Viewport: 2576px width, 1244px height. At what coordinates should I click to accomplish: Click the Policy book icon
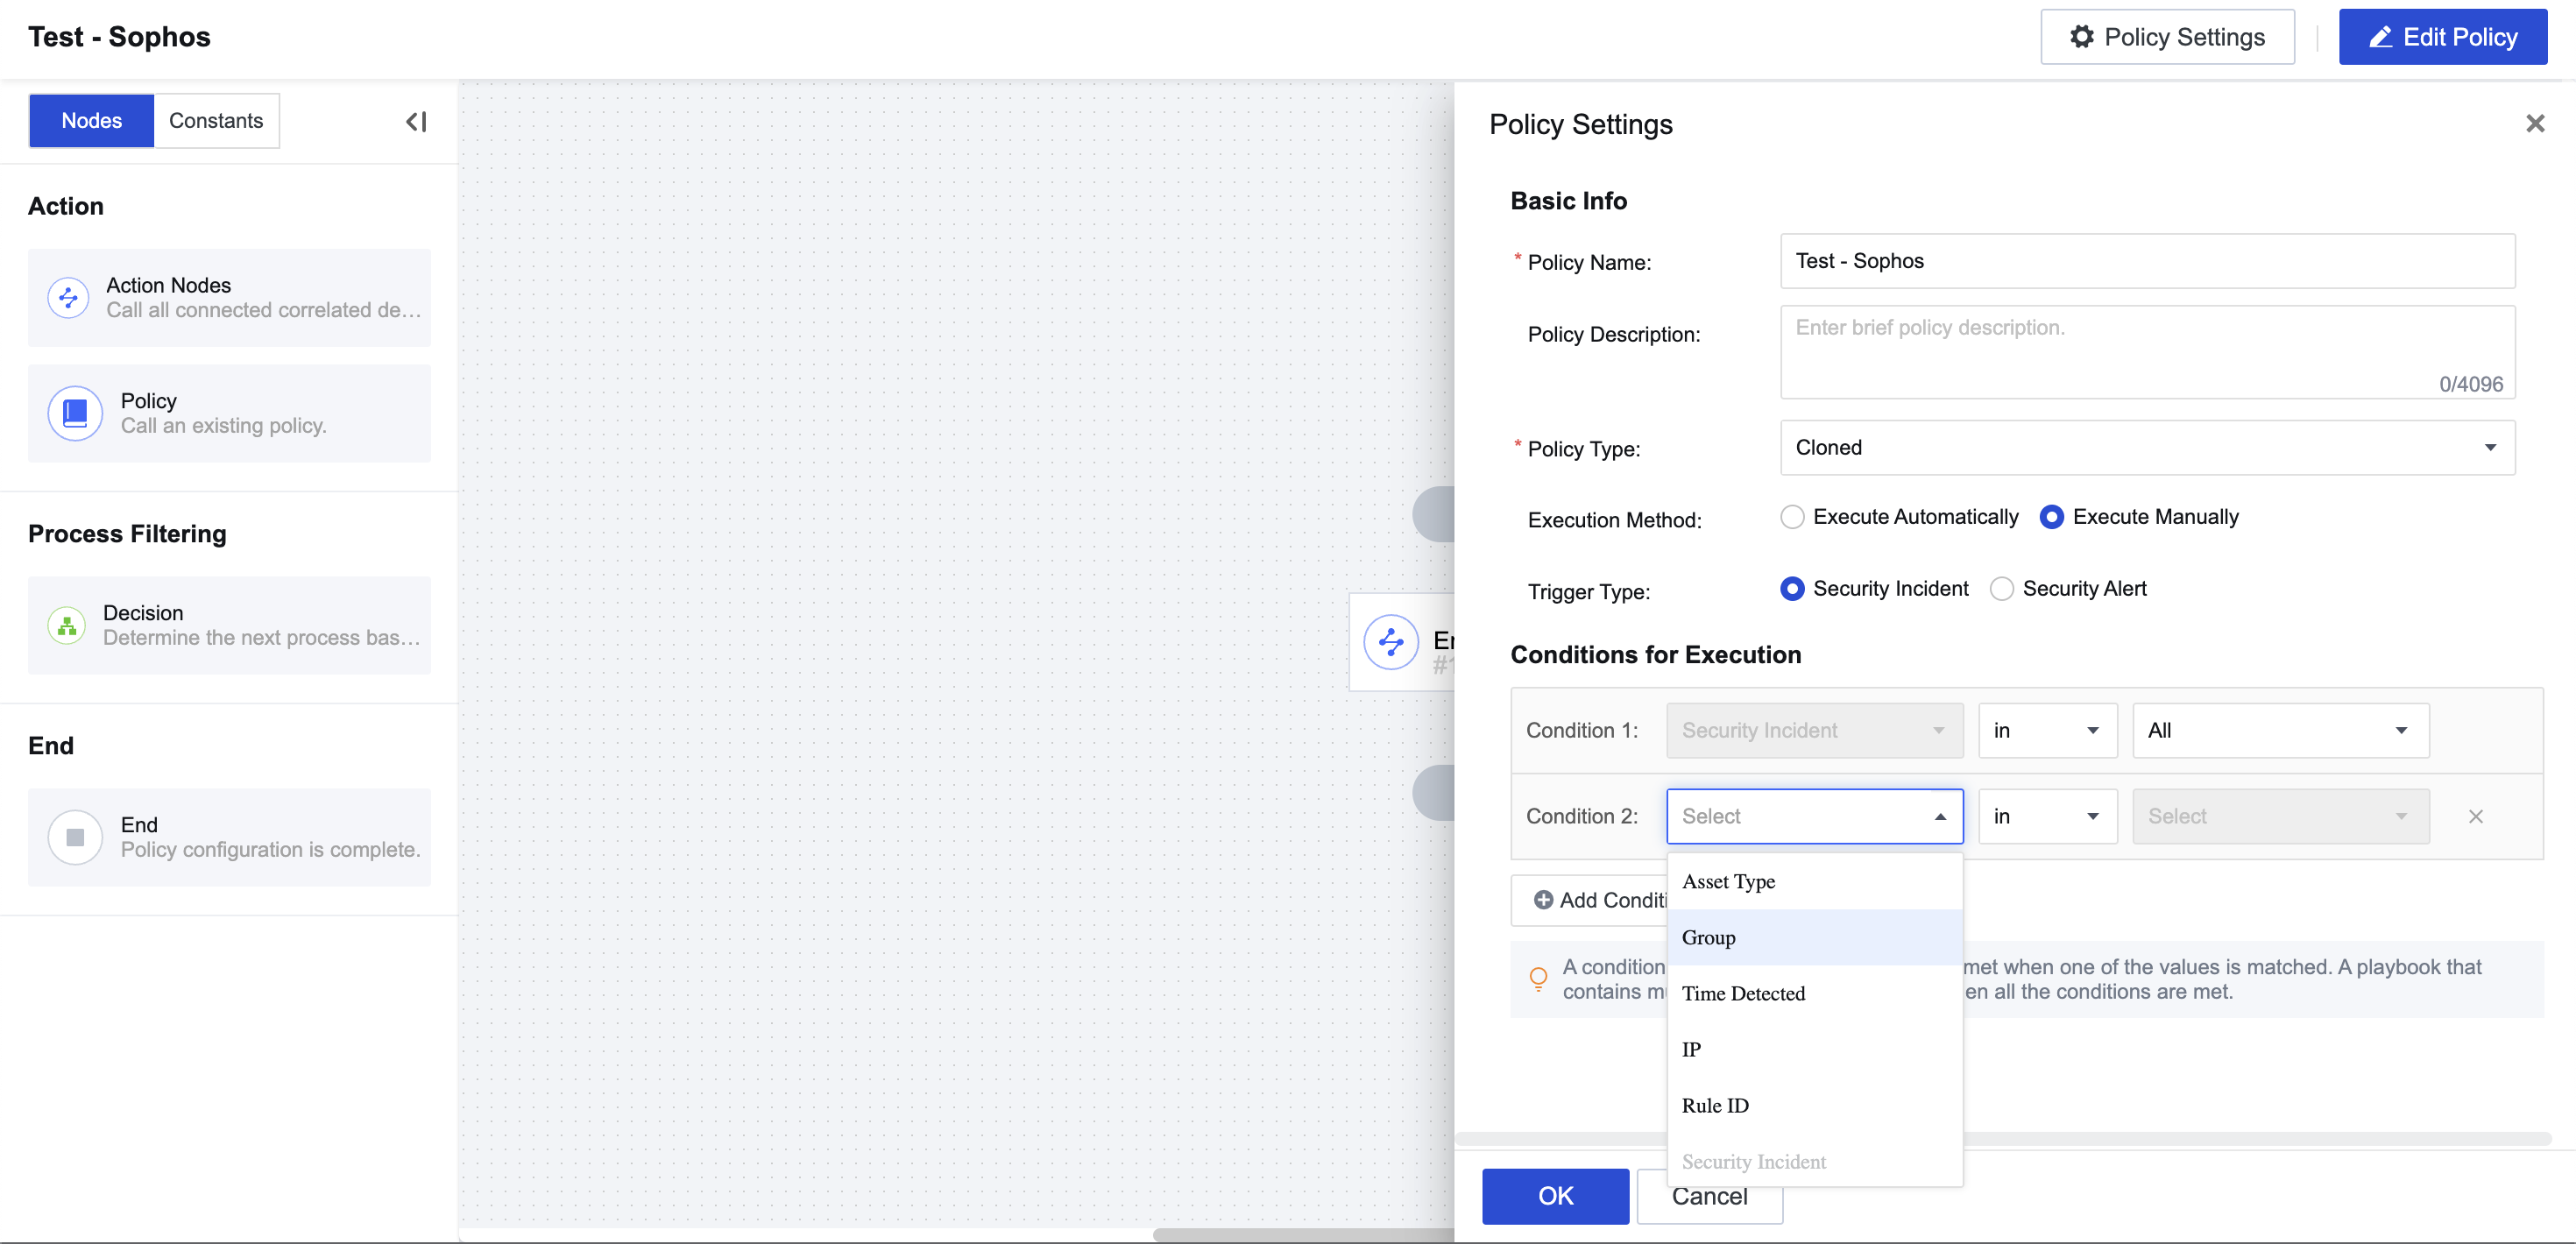click(75, 413)
